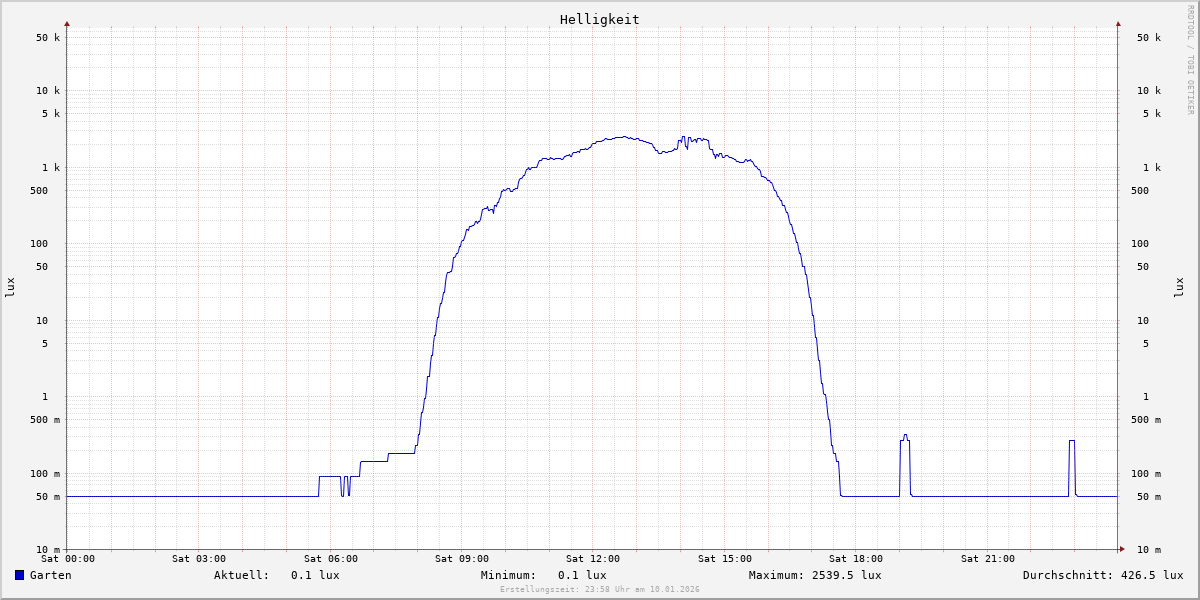The width and height of the screenshot is (1200, 600).
Task: Click the red arrow ending the time axis
Action: [x=1122, y=549]
